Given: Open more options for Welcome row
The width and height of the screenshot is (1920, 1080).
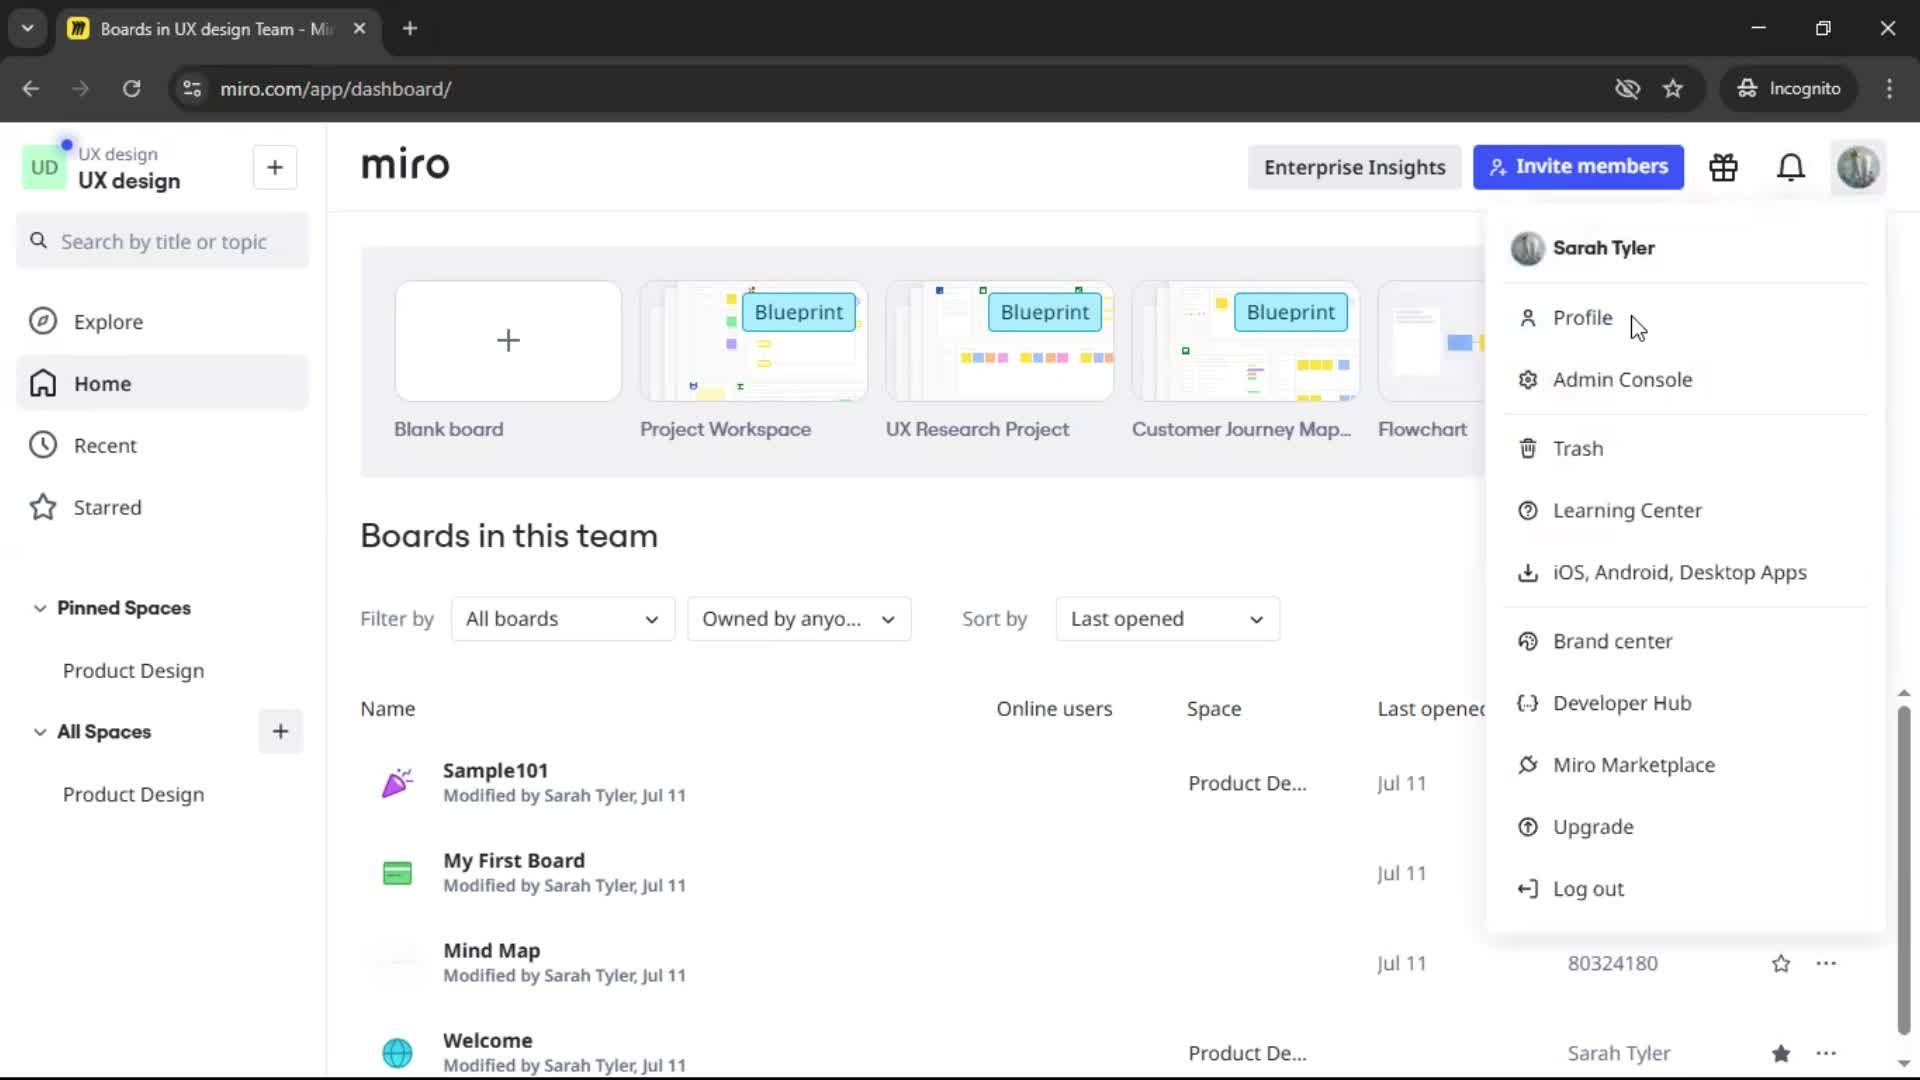Looking at the screenshot, I should [1826, 1053].
